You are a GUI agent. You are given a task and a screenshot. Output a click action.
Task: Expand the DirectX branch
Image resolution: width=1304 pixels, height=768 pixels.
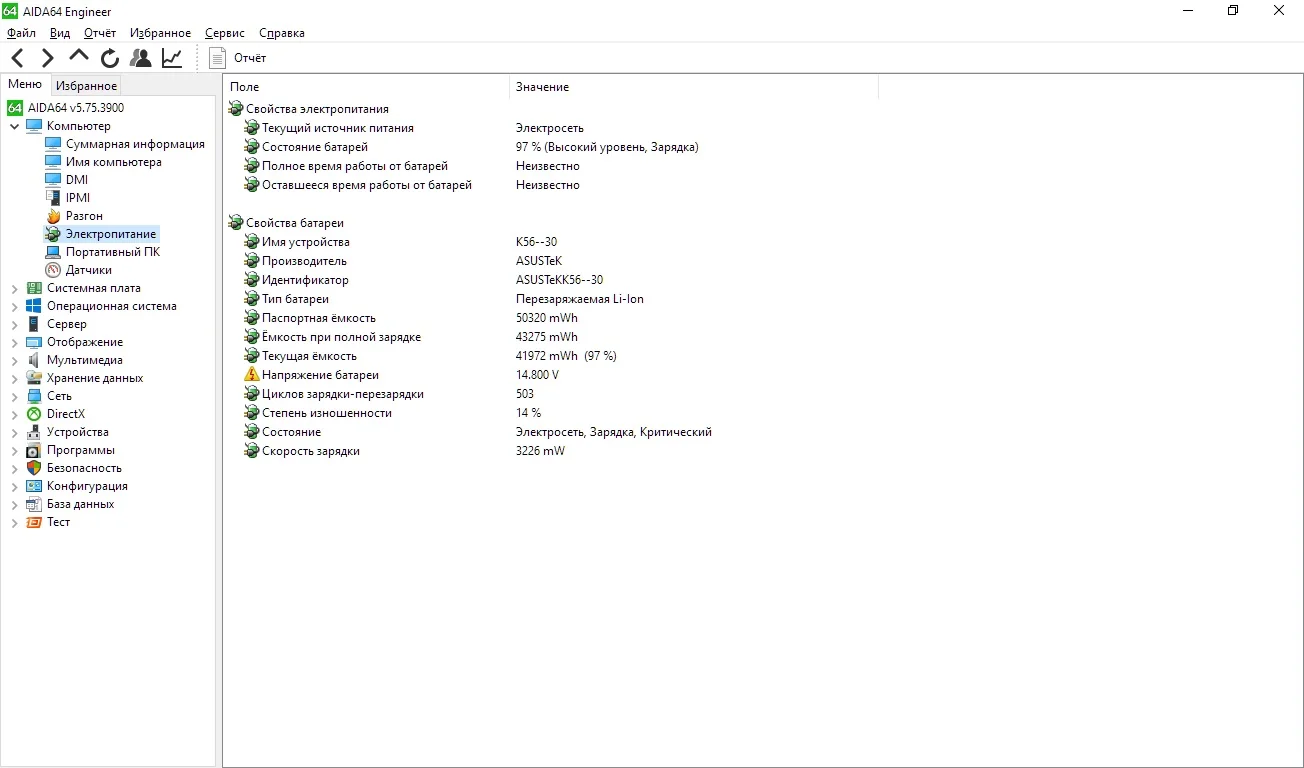[x=14, y=414]
